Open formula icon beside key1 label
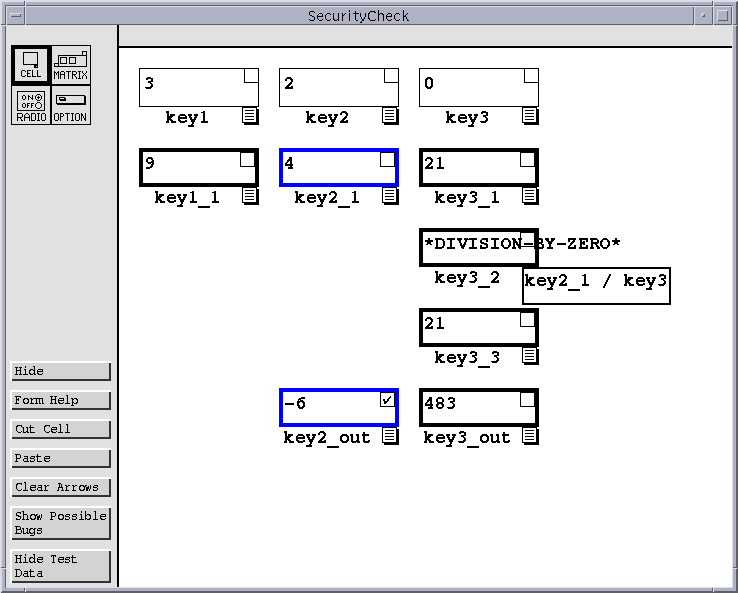Viewport: 738px width, 593px height. (250, 116)
